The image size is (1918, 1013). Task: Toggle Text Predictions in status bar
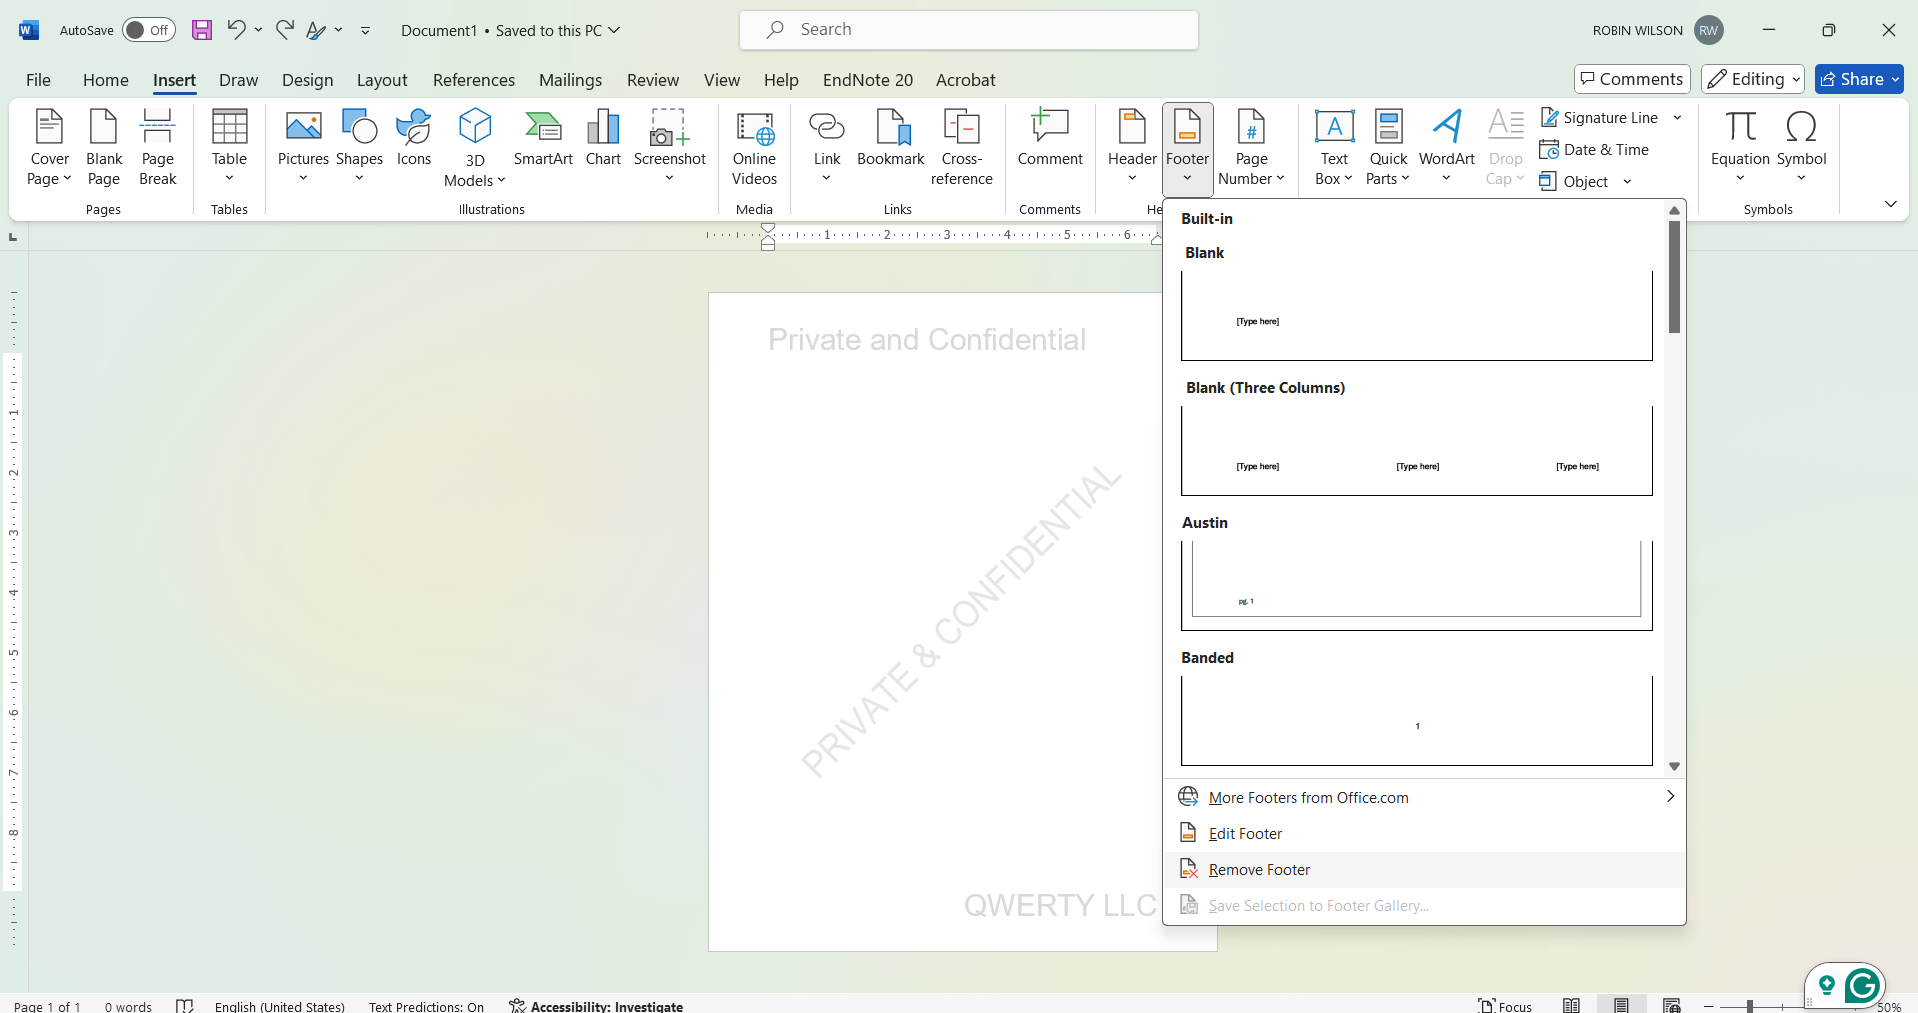tap(425, 1005)
